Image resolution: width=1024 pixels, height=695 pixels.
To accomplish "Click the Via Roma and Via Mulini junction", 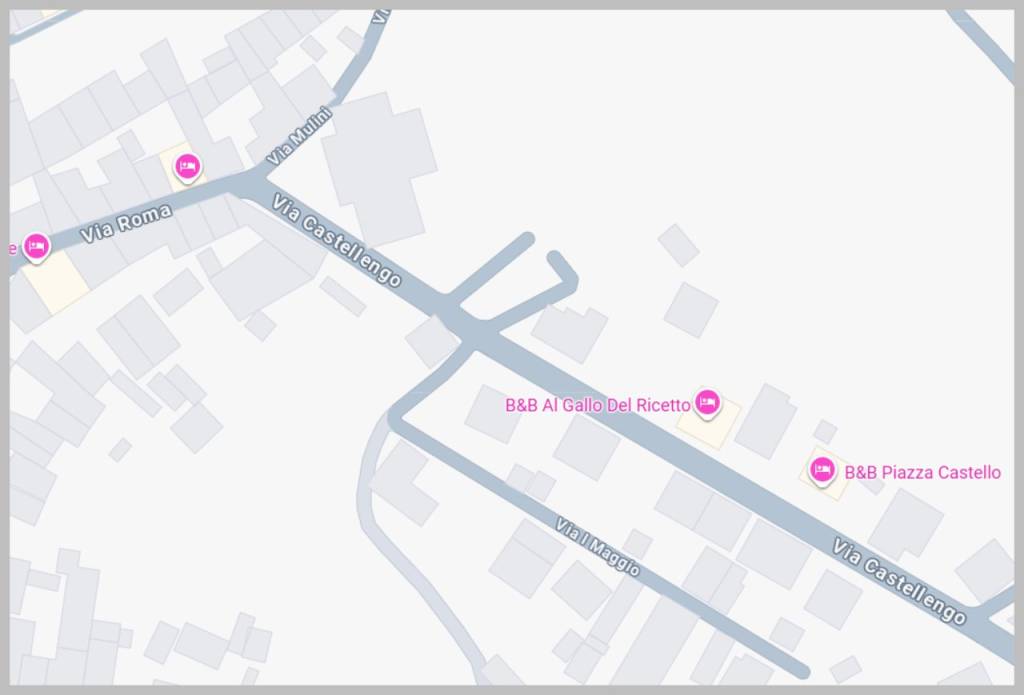I will 253,178.
